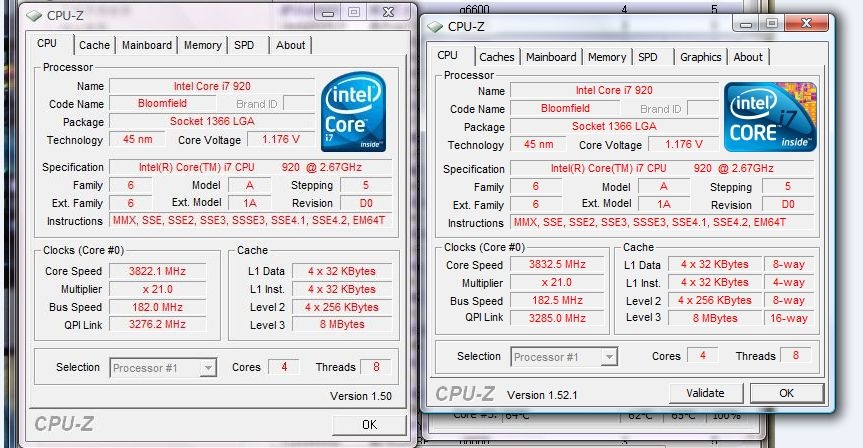Image resolution: width=863 pixels, height=448 pixels.
Task: Click Name field in version 1.52.1 window
Action: point(614,90)
